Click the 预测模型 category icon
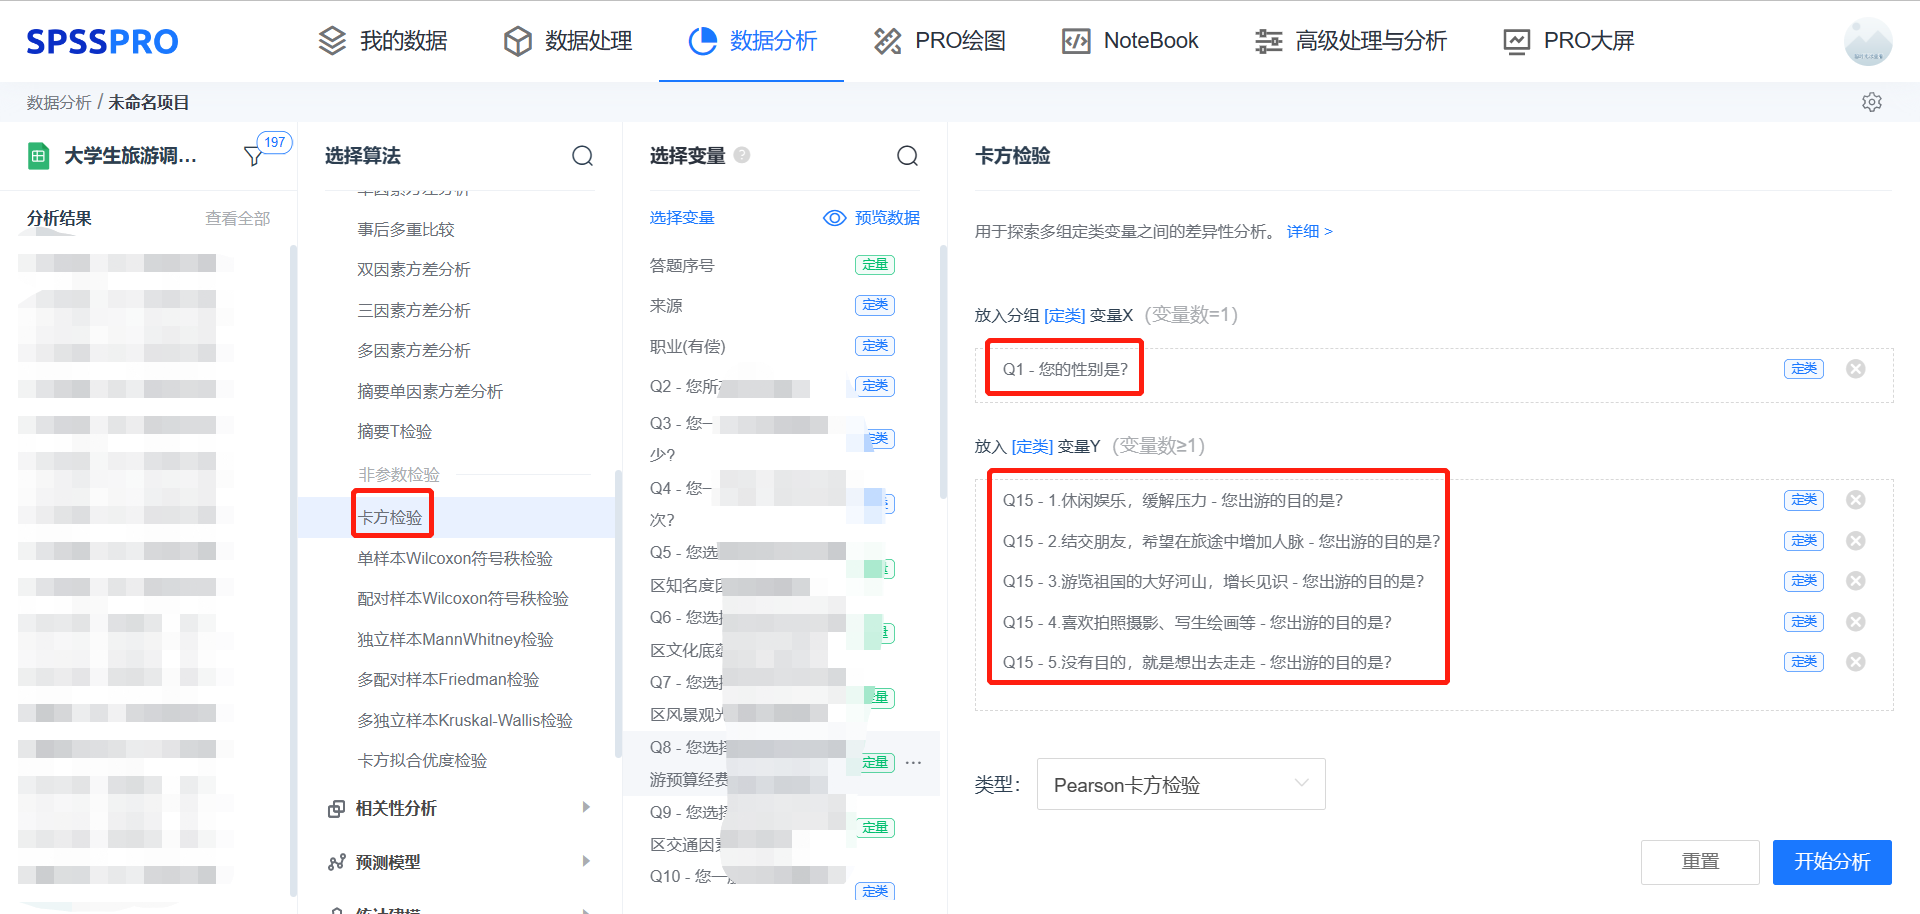Image resolution: width=1920 pixels, height=914 pixels. [x=336, y=862]
